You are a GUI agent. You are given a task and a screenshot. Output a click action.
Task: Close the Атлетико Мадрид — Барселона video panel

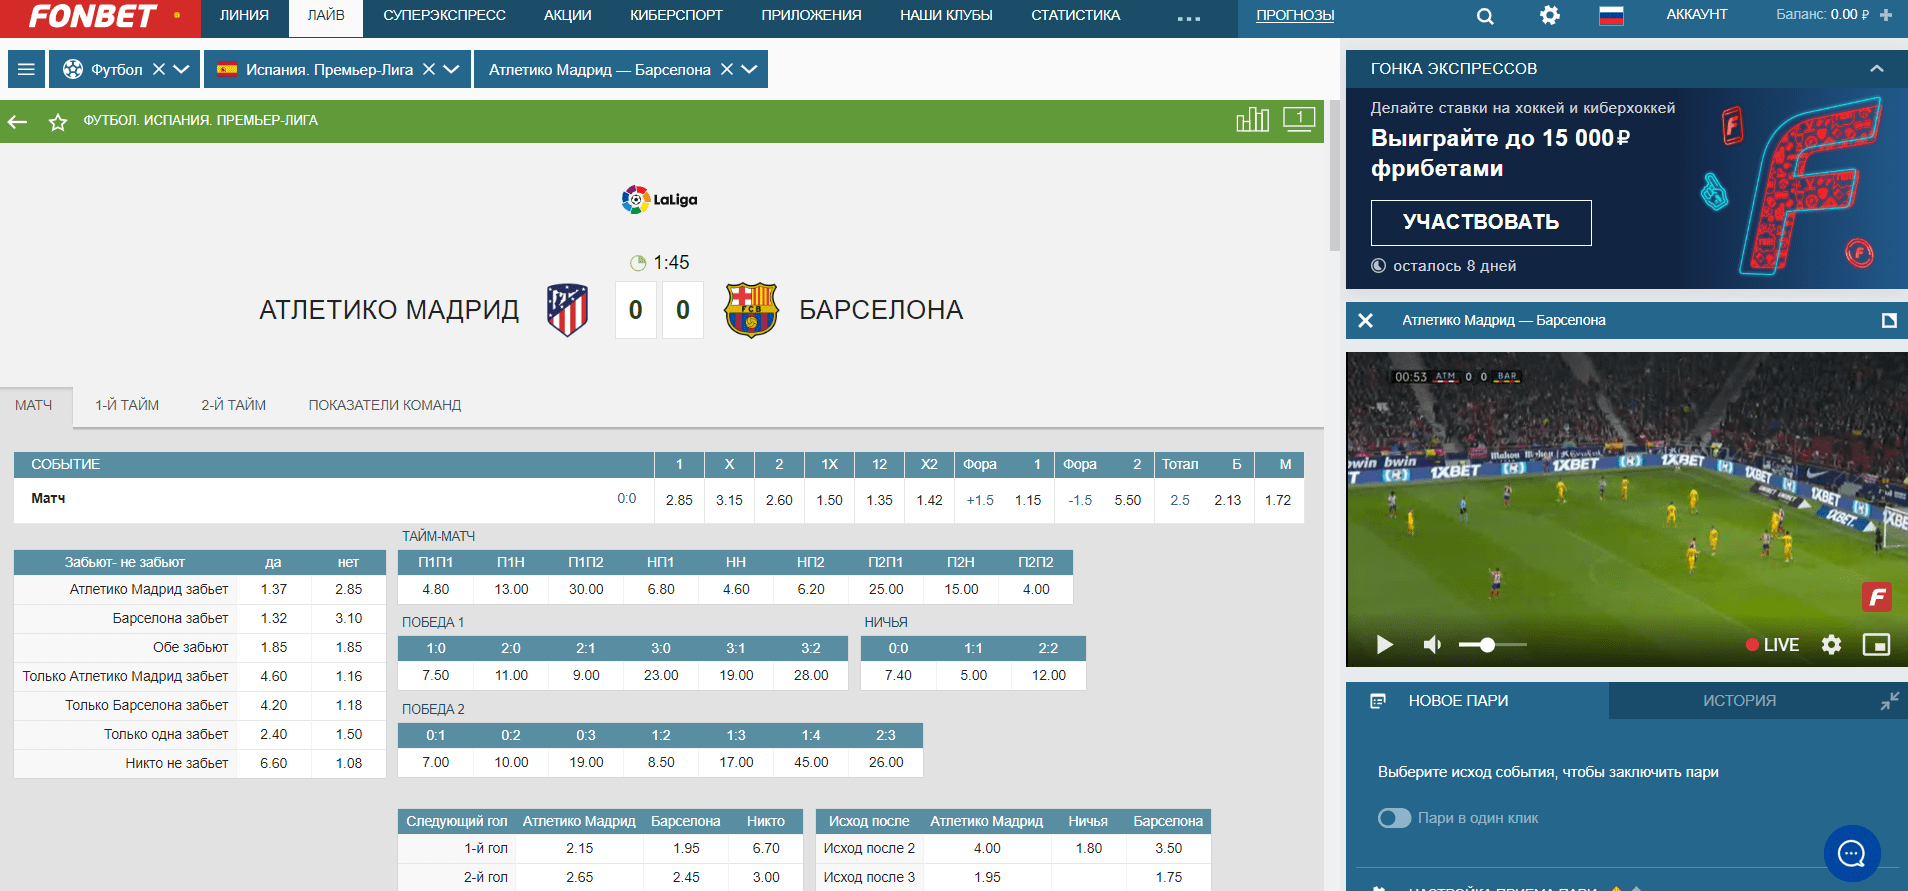pos(1365,321)
